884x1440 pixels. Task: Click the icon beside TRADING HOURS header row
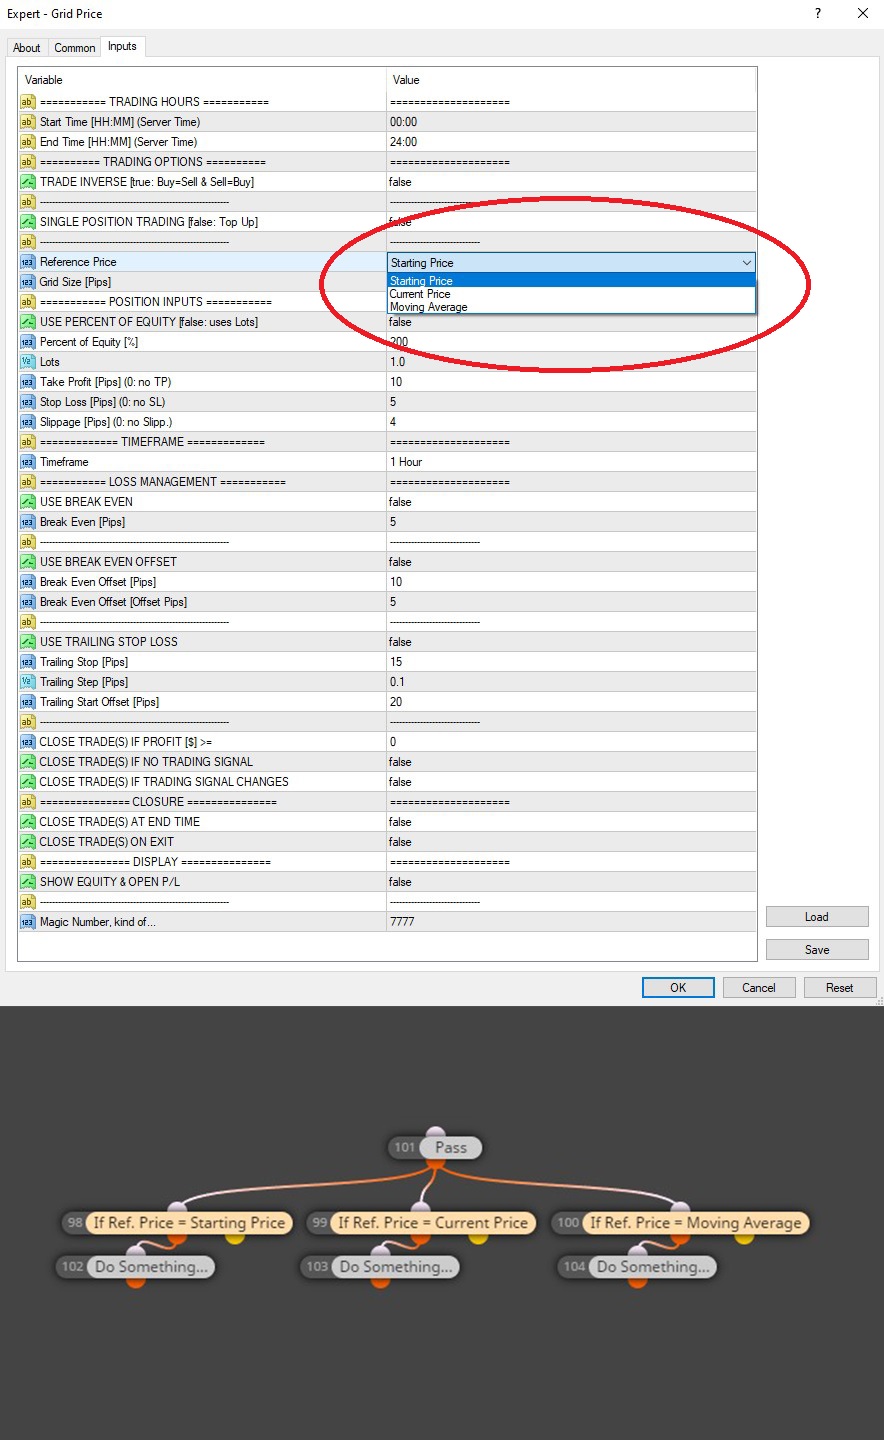point(28,102)
